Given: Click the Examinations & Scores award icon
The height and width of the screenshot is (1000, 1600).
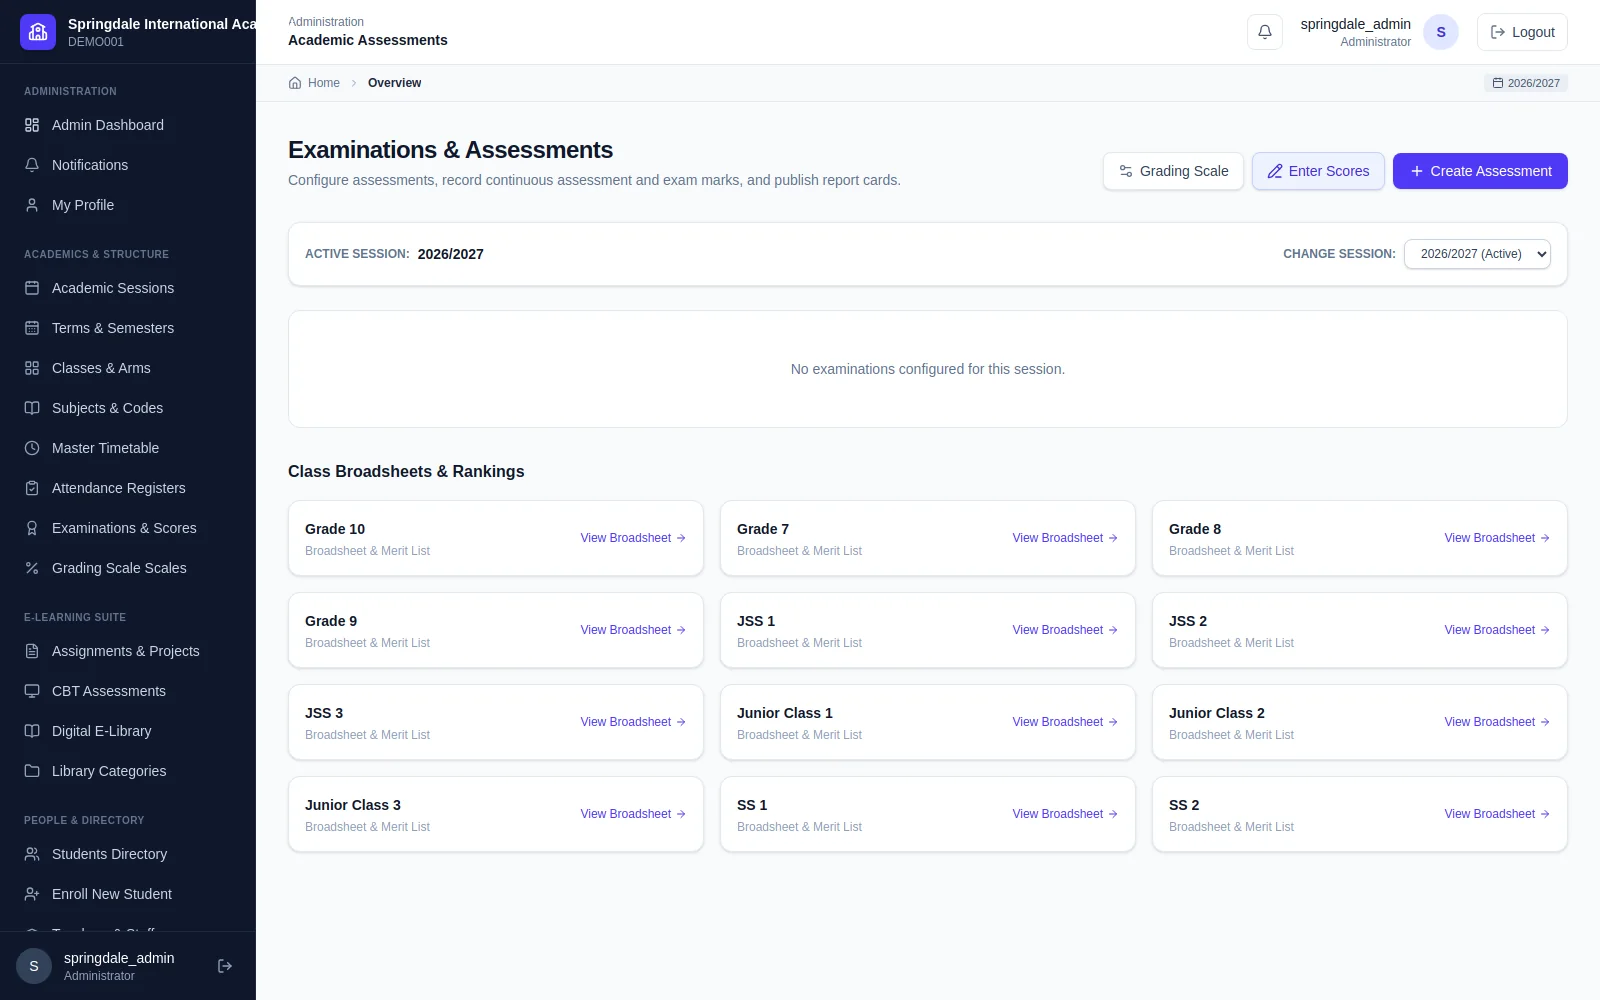Looking at the screenshot, I should click(x=32, y=528).
